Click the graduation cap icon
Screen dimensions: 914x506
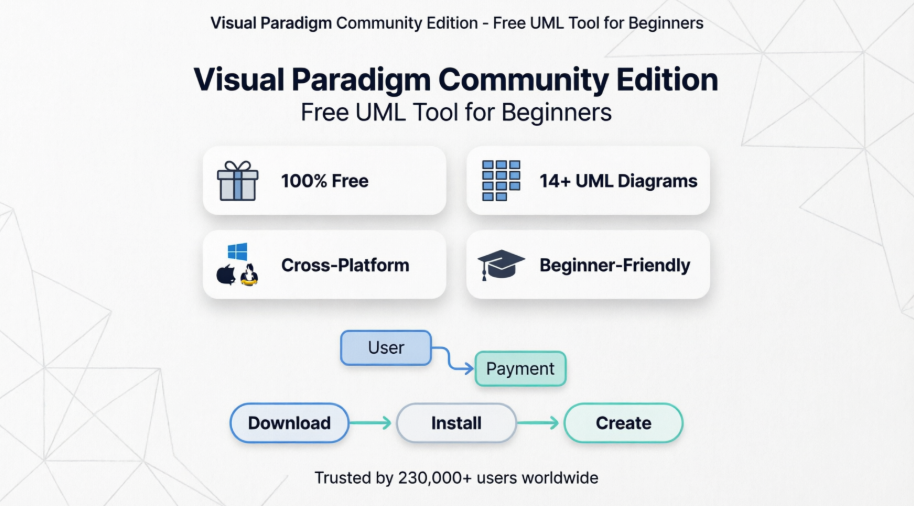tap(501, 265)
